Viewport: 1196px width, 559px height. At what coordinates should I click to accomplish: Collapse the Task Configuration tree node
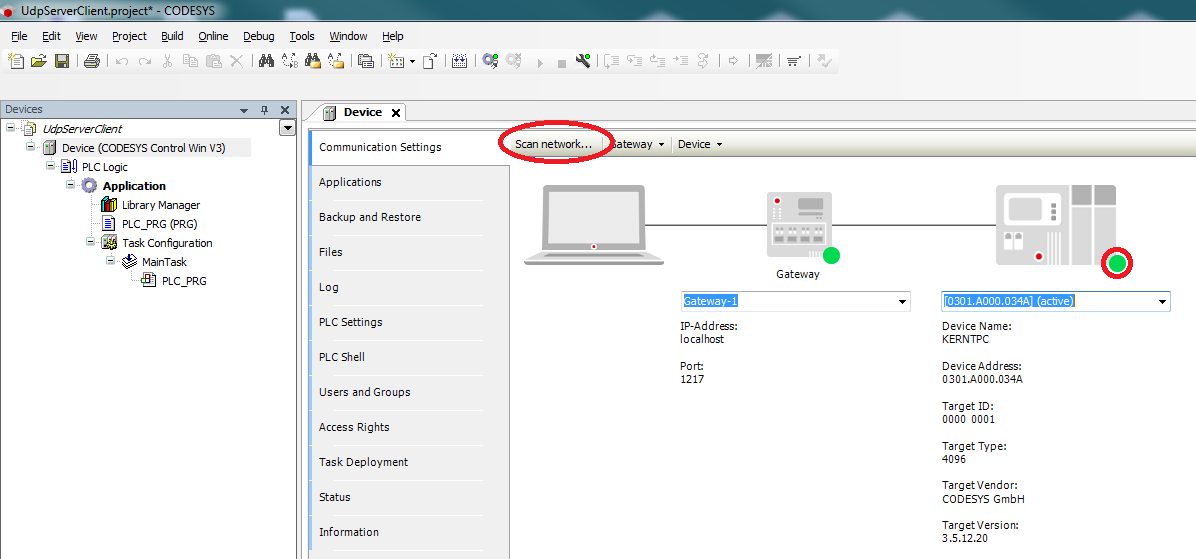(x=90, y=242)
